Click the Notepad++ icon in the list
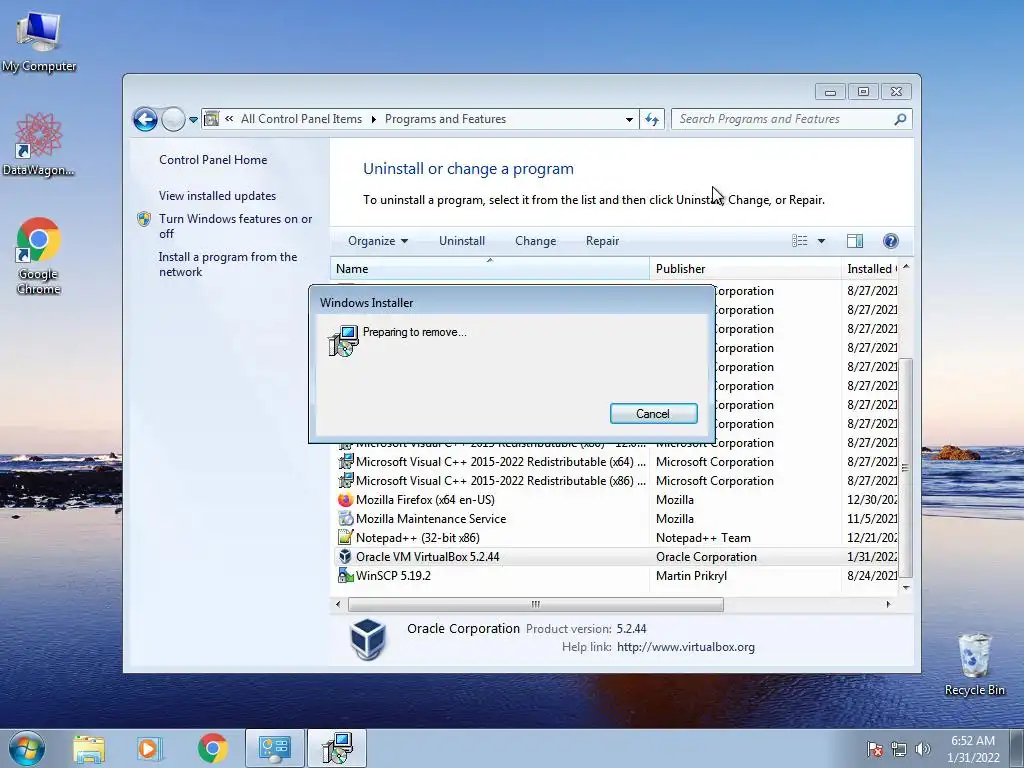This screenshot has height=768, width=1024. point(345,537)
